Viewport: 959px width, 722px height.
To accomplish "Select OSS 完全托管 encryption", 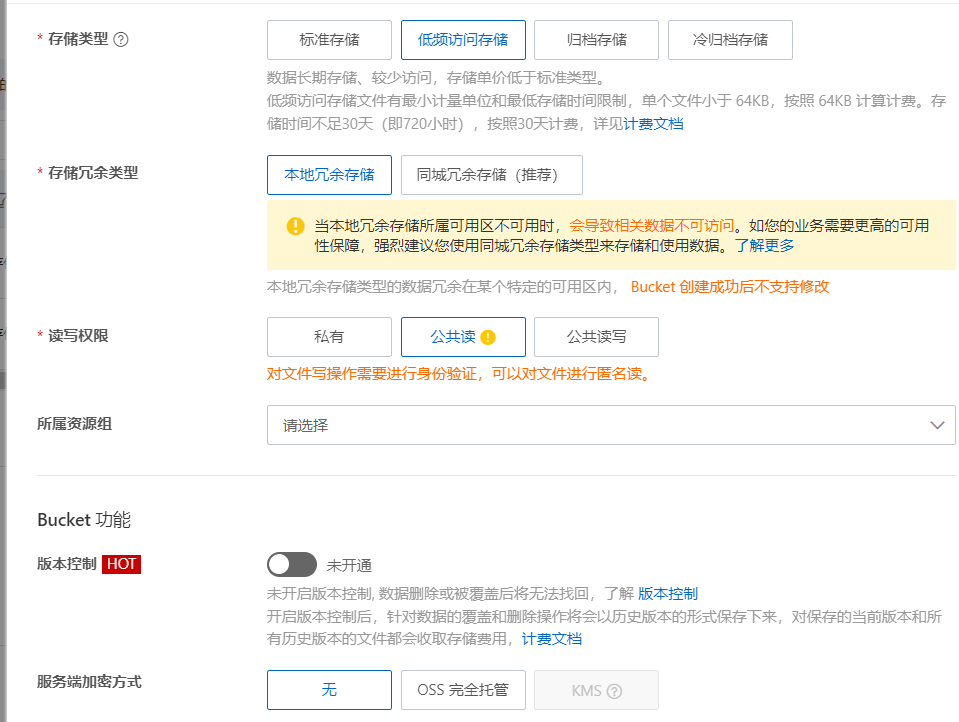I will (x=463, y=690).
